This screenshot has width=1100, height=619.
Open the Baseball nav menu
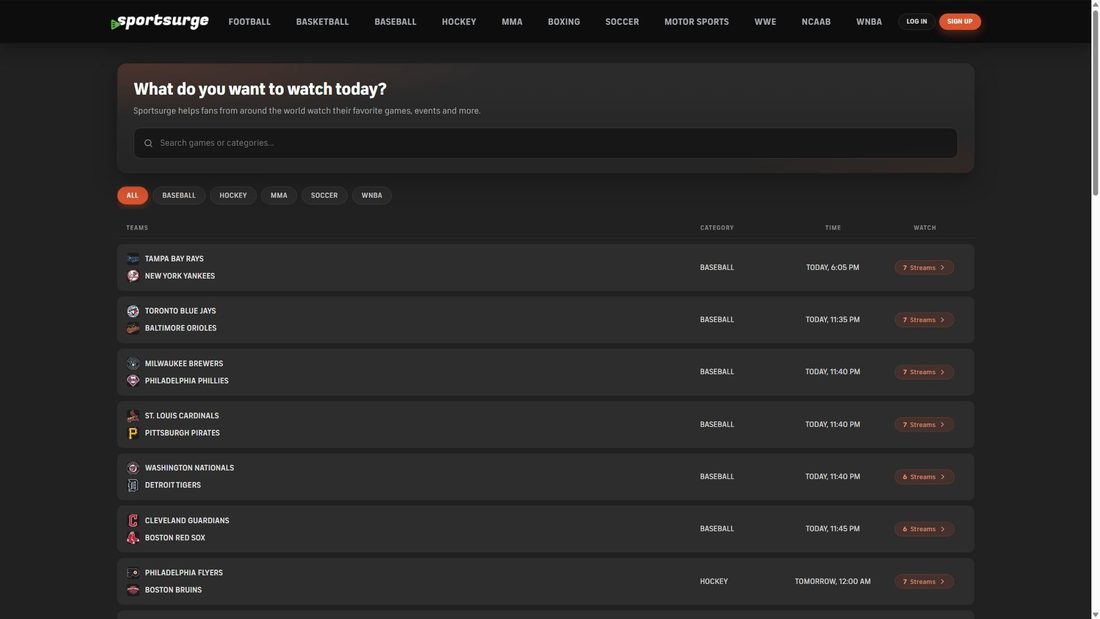[395, 22]
